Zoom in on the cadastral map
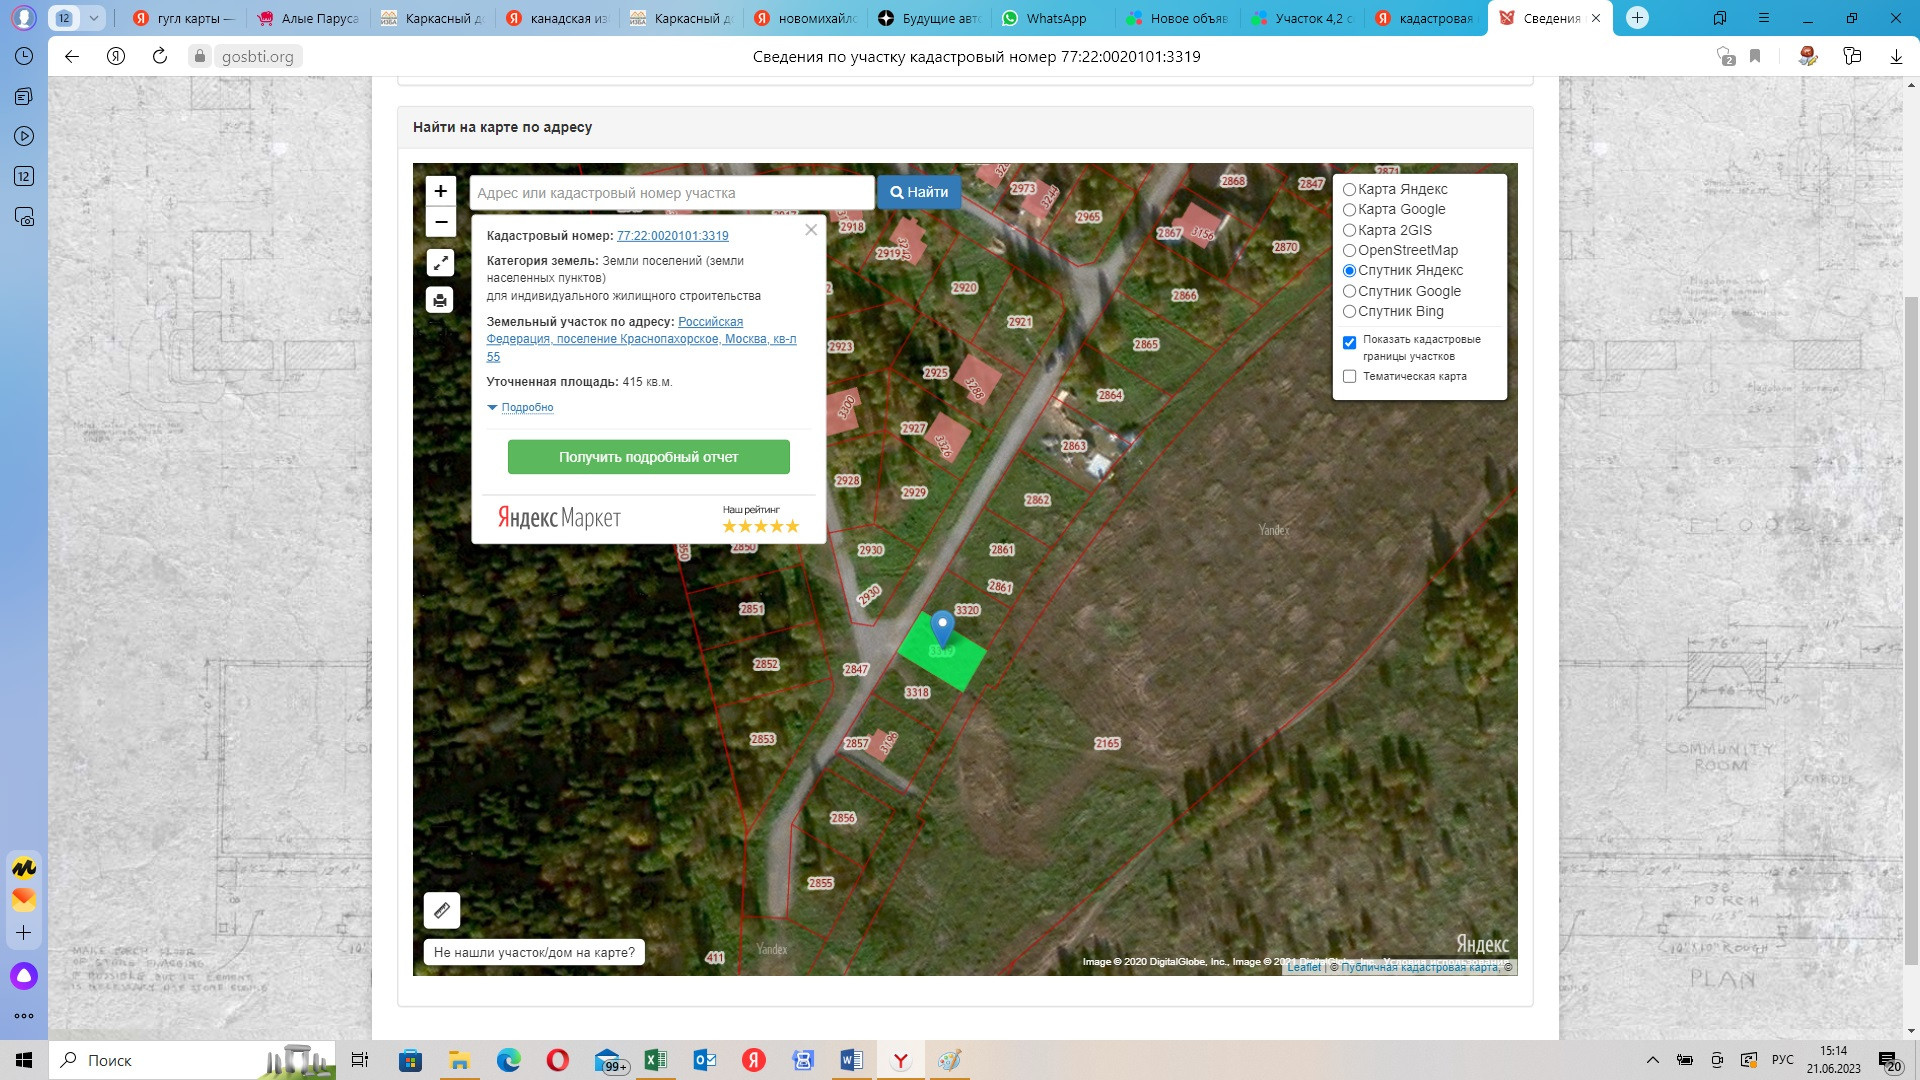1920x1080 pixels. tap(440, 191)
